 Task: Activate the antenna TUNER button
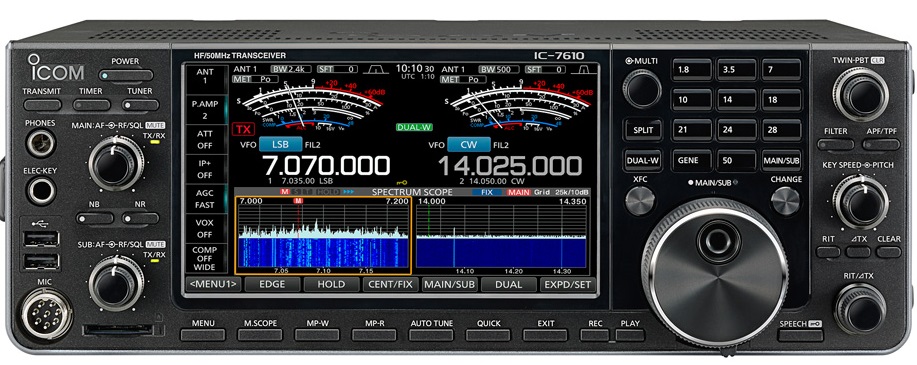pos(140,105)
